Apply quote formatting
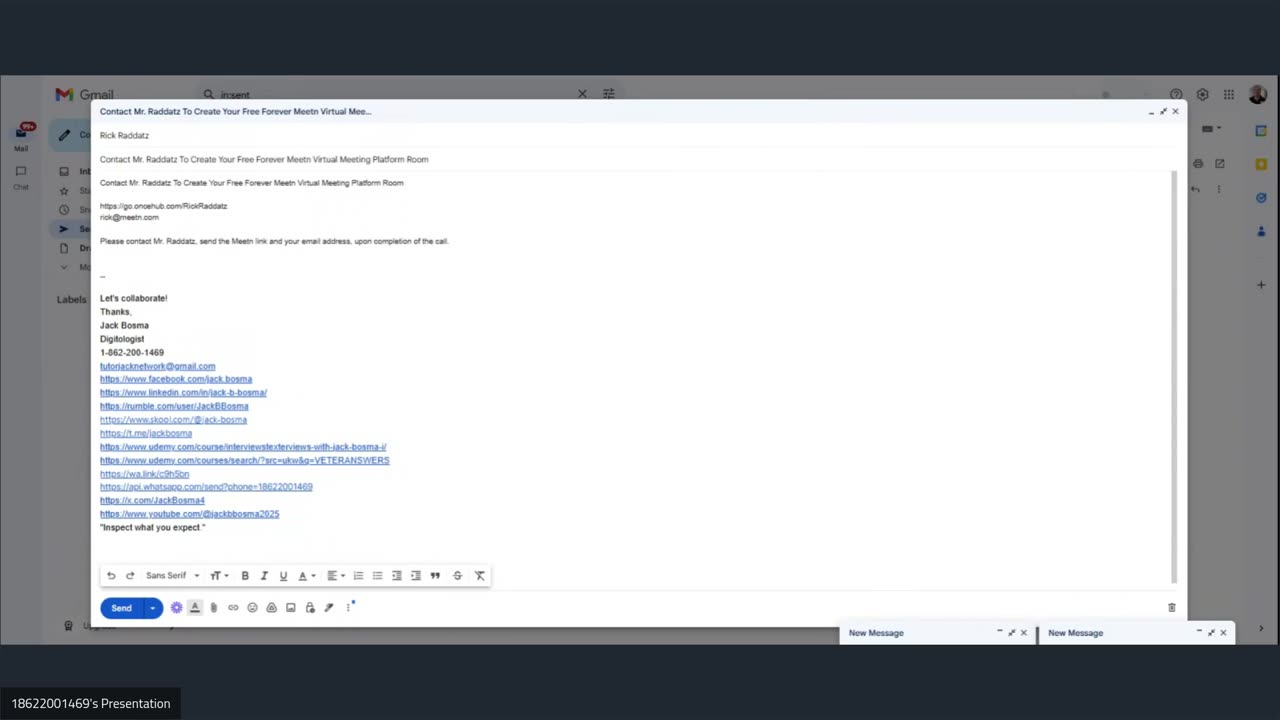The image size is (1280, 720). pyautogui.click(x=435, y=576)
